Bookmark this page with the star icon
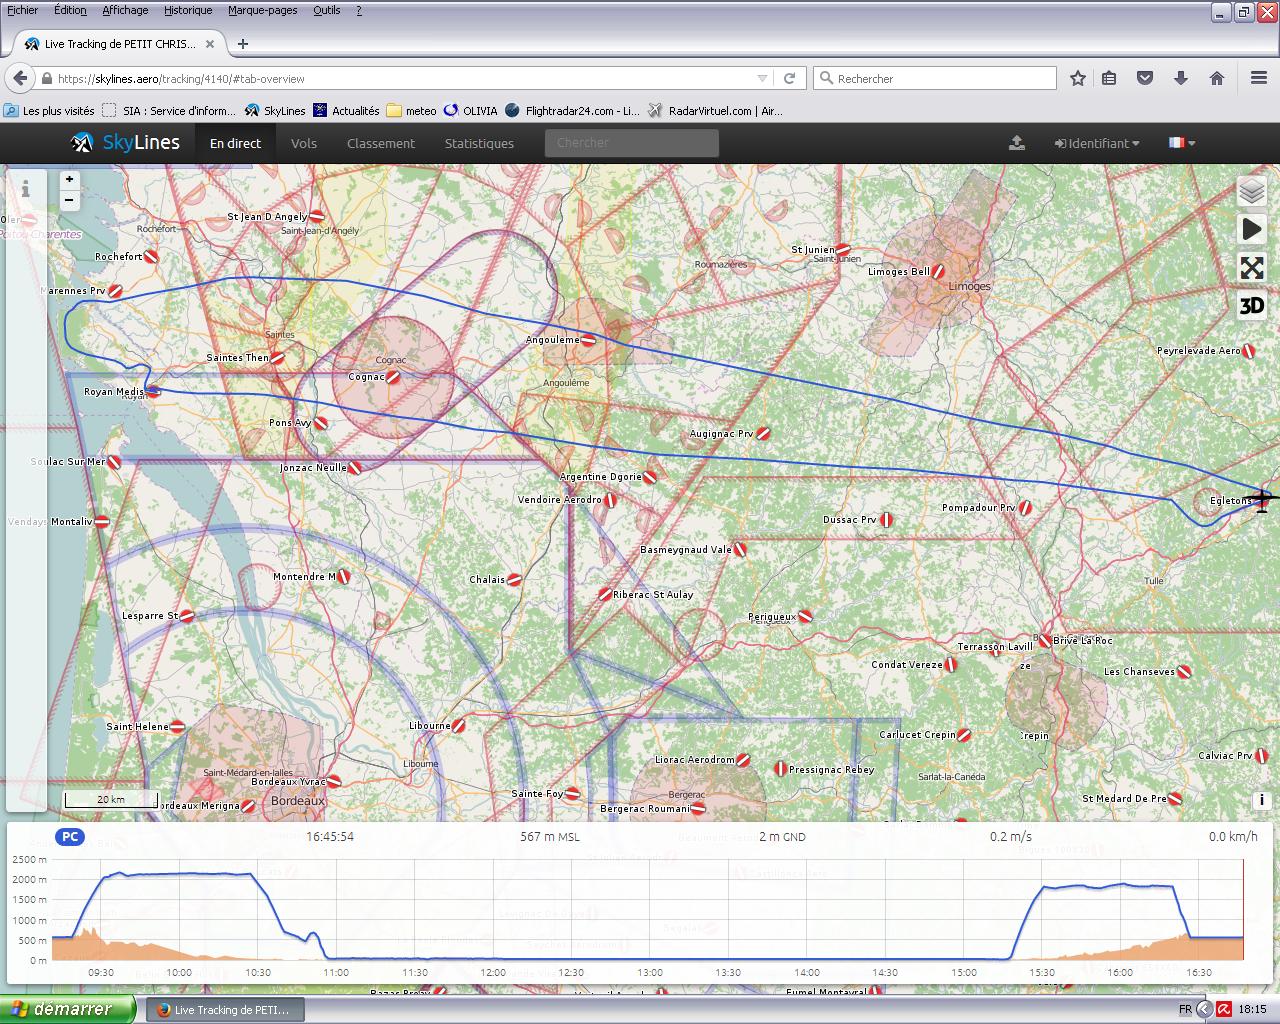Screen dimensions: 1280x1024 (1077, 78)
